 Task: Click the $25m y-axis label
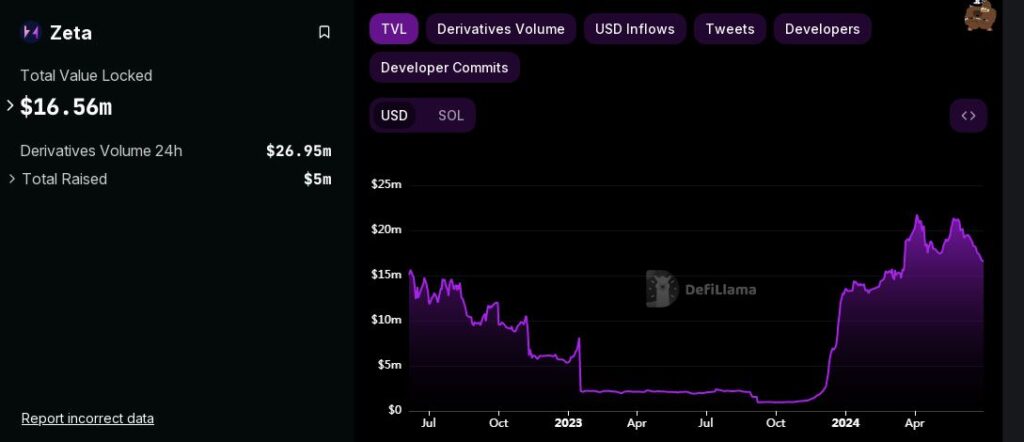(x=386, y=185)
